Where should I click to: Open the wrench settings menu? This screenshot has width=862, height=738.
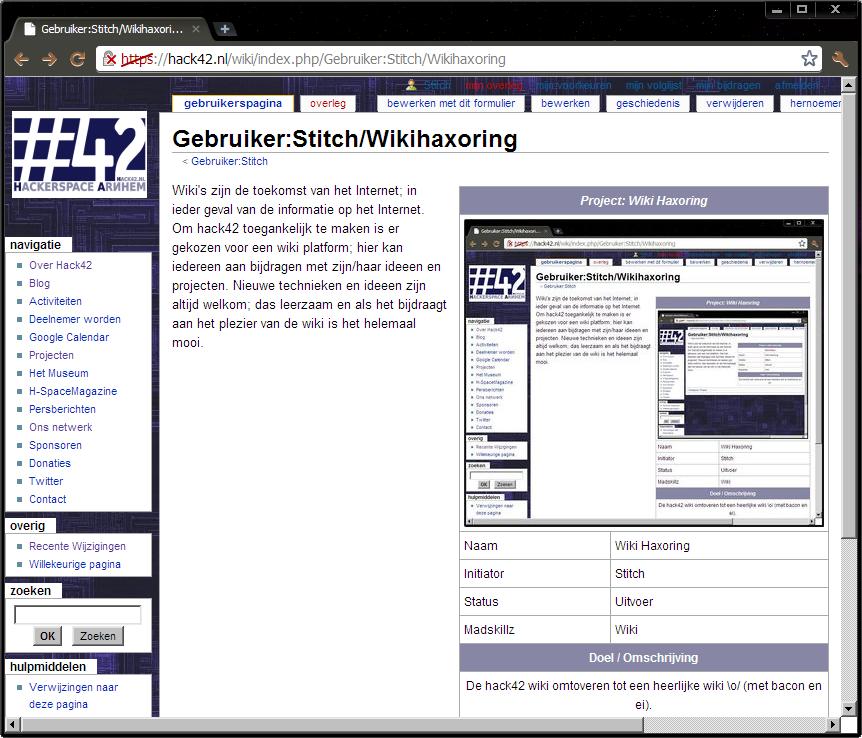(840, 59)
